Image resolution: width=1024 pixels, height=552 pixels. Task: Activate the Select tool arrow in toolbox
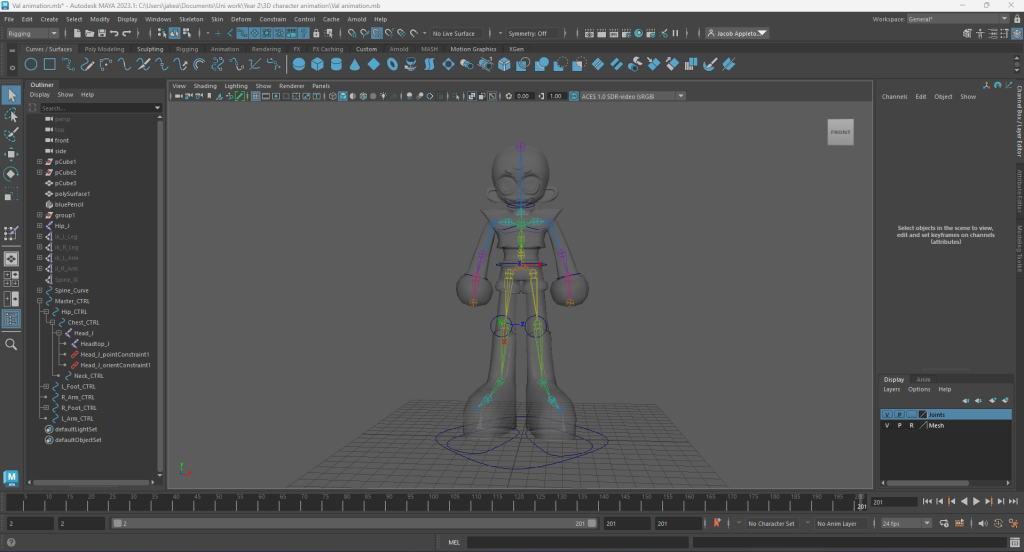coord(11,95)
